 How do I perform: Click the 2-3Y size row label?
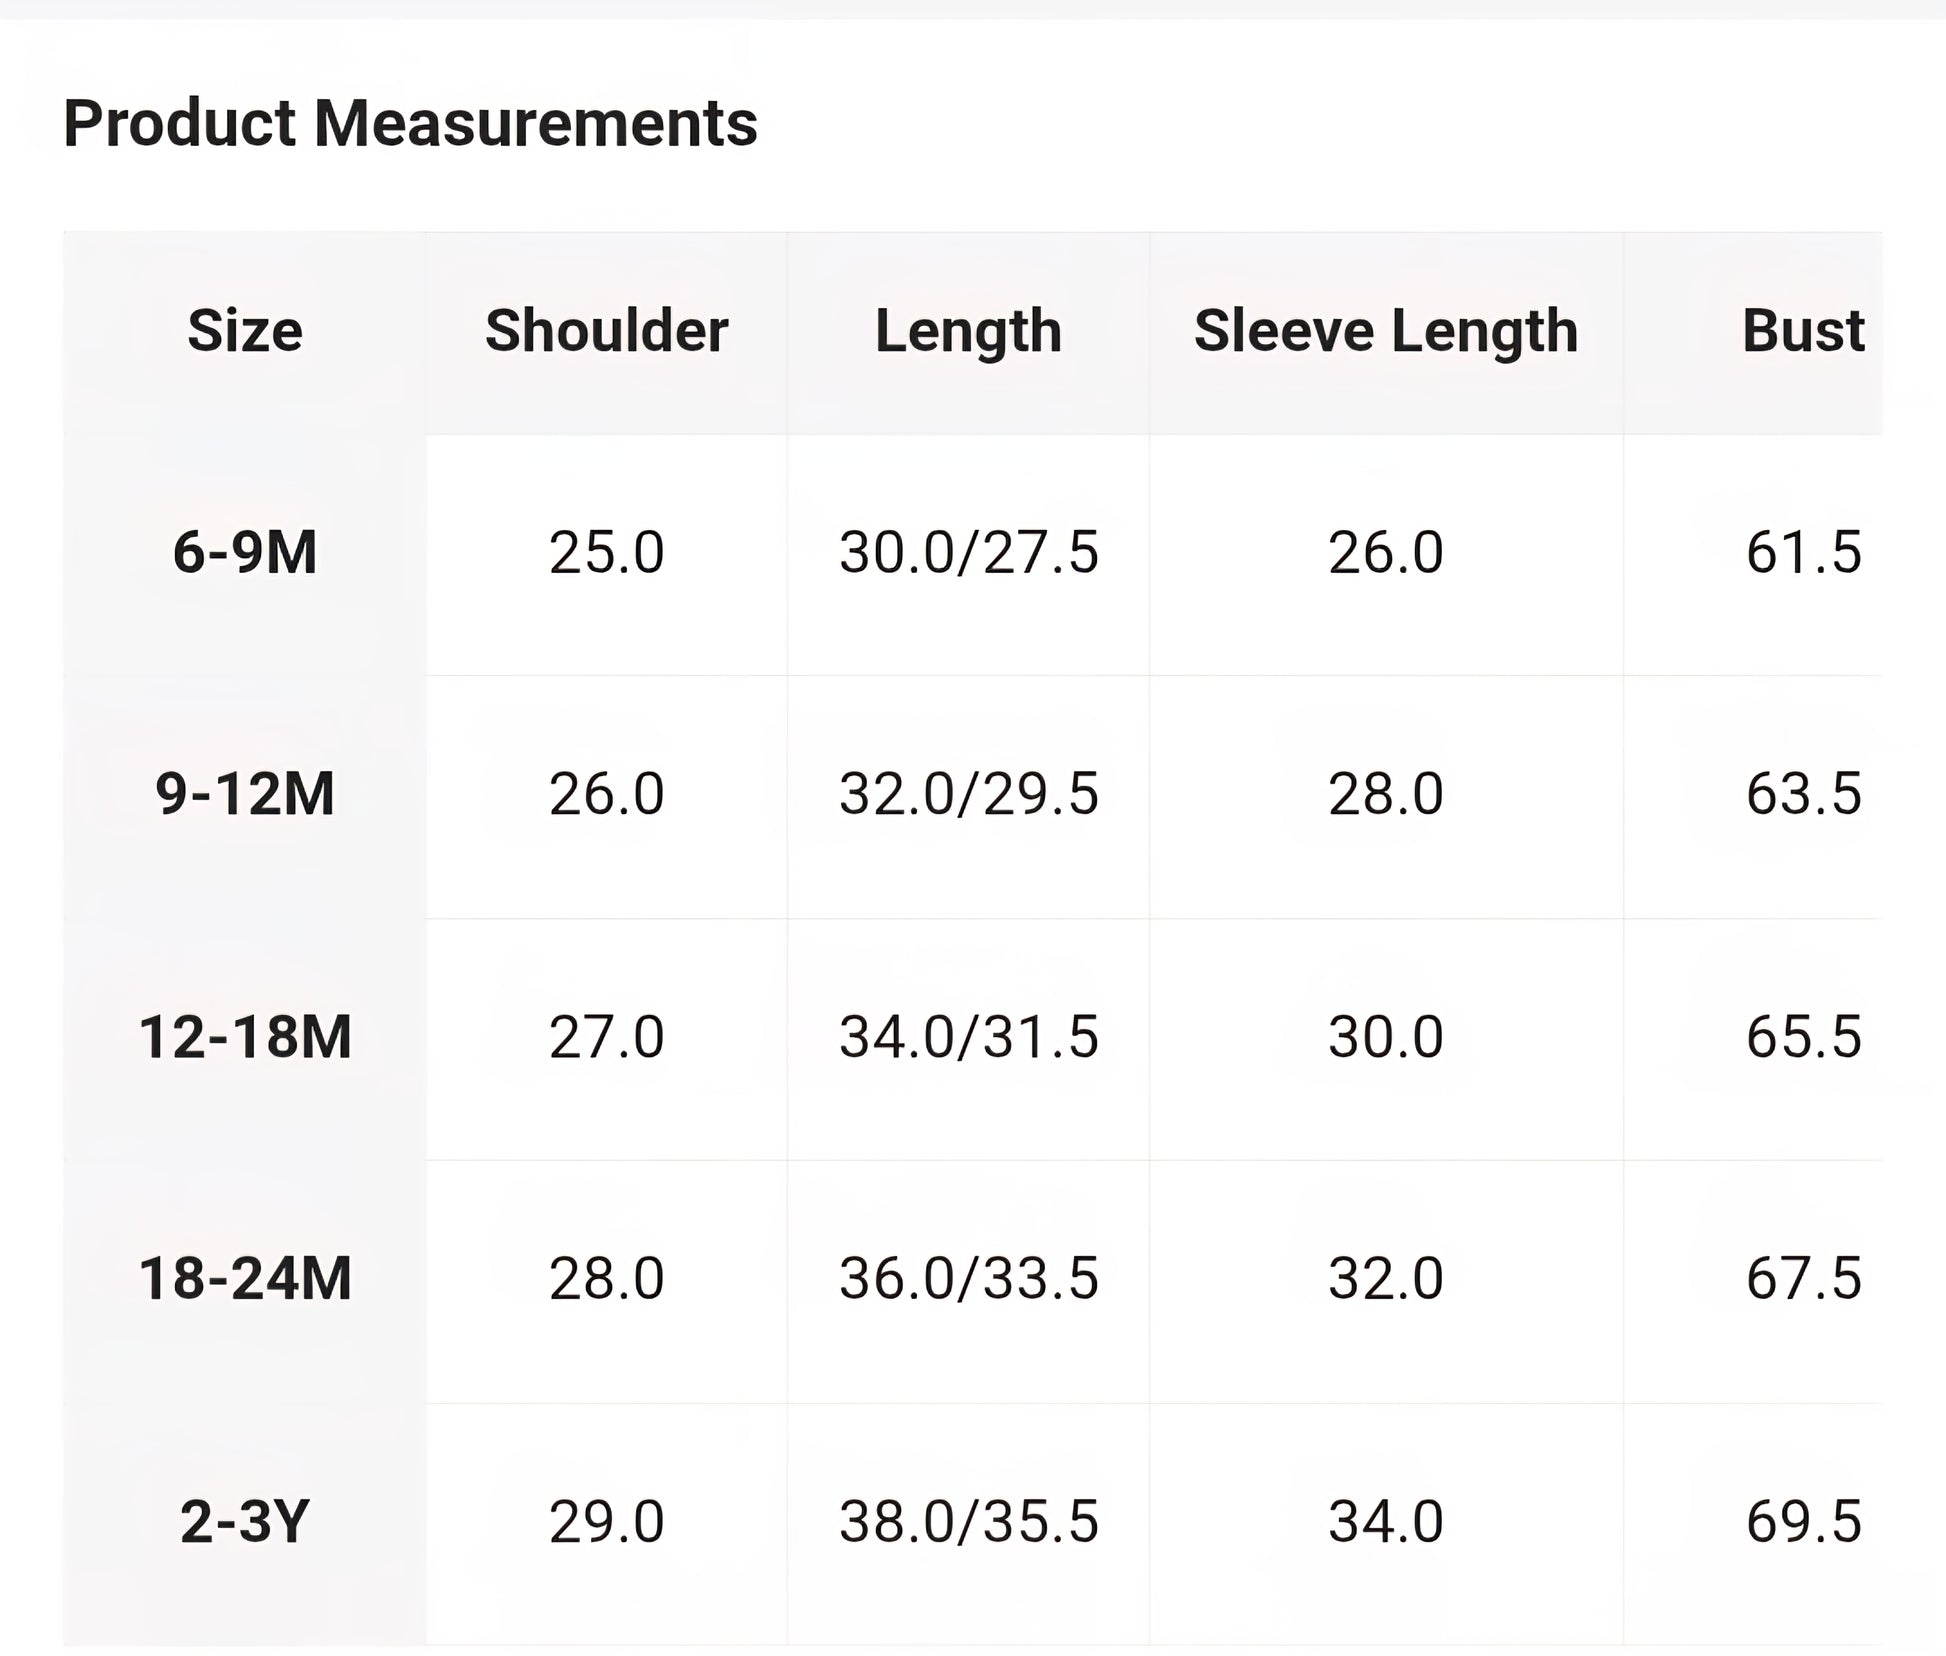pyautogui.click(x=245, y=1521)
